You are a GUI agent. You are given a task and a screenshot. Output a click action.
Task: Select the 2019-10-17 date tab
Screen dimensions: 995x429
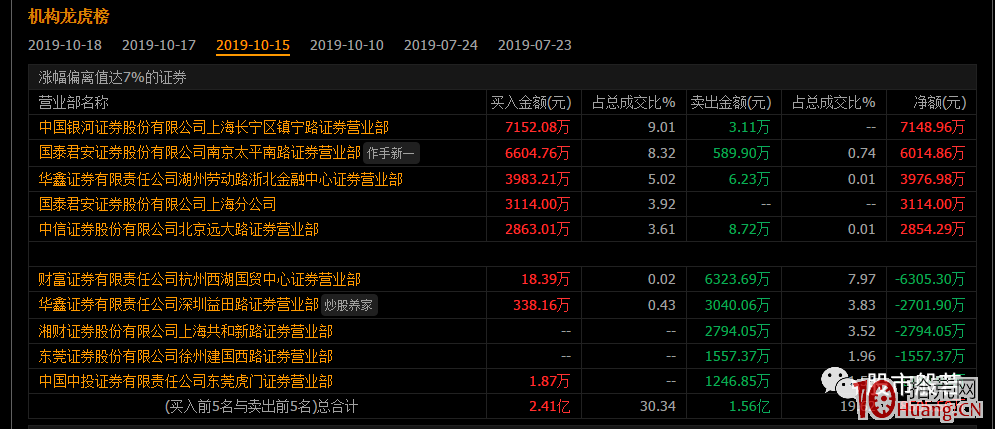click(159, 46)
